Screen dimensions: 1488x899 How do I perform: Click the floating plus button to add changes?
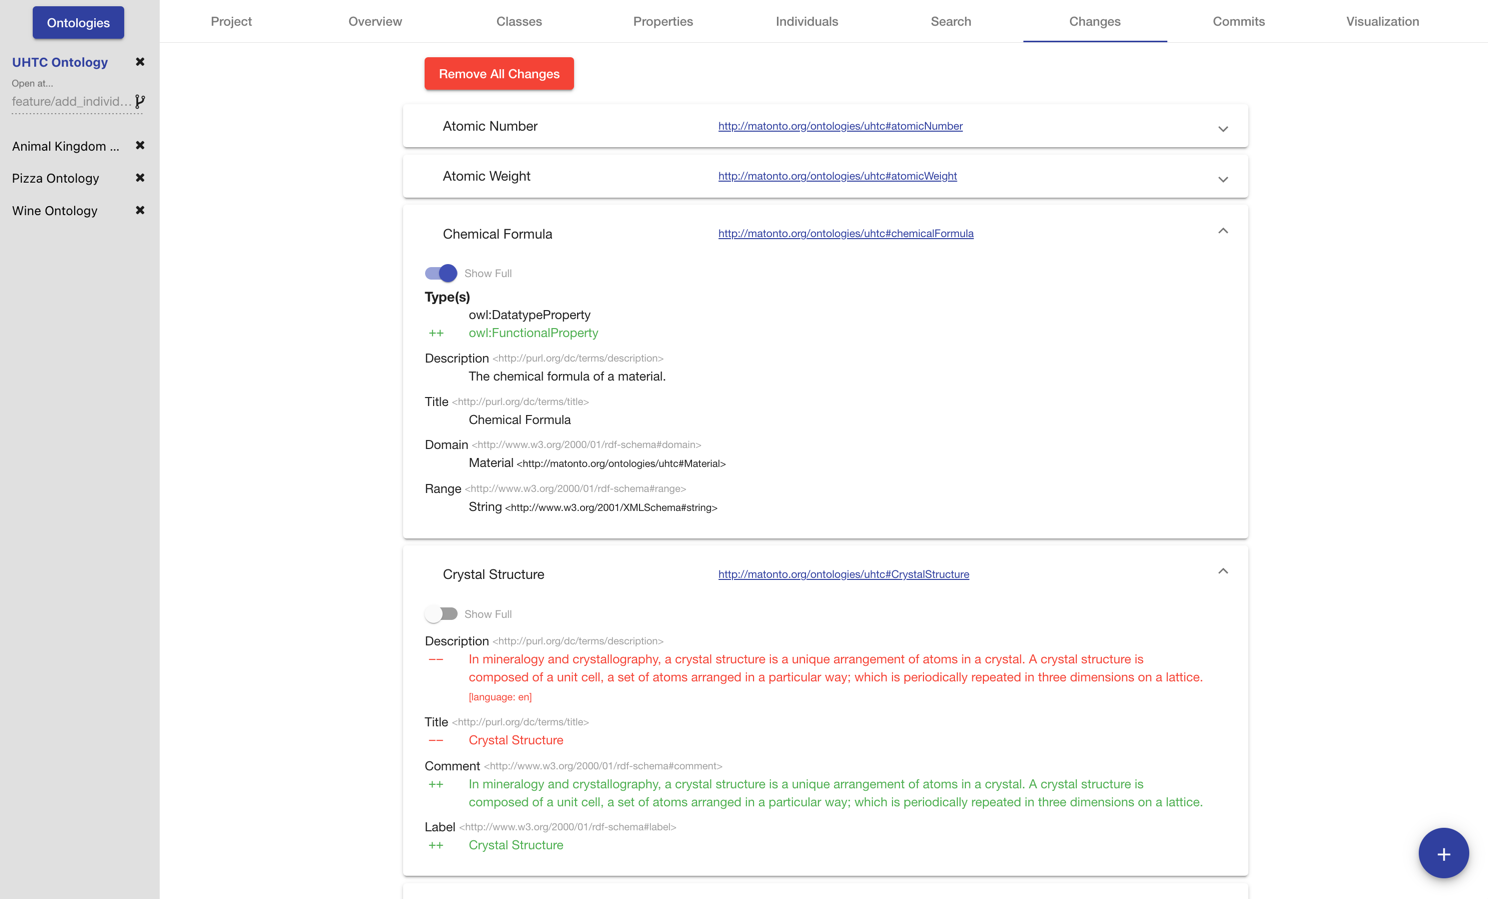point(1443,853)
